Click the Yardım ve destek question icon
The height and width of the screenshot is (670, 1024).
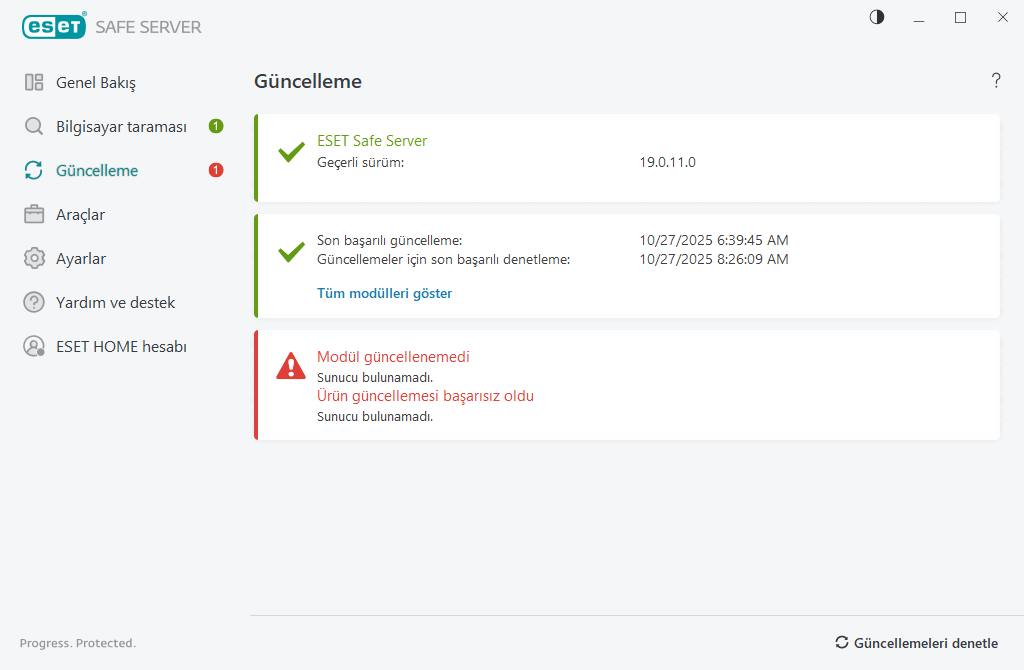coord(34,302)
